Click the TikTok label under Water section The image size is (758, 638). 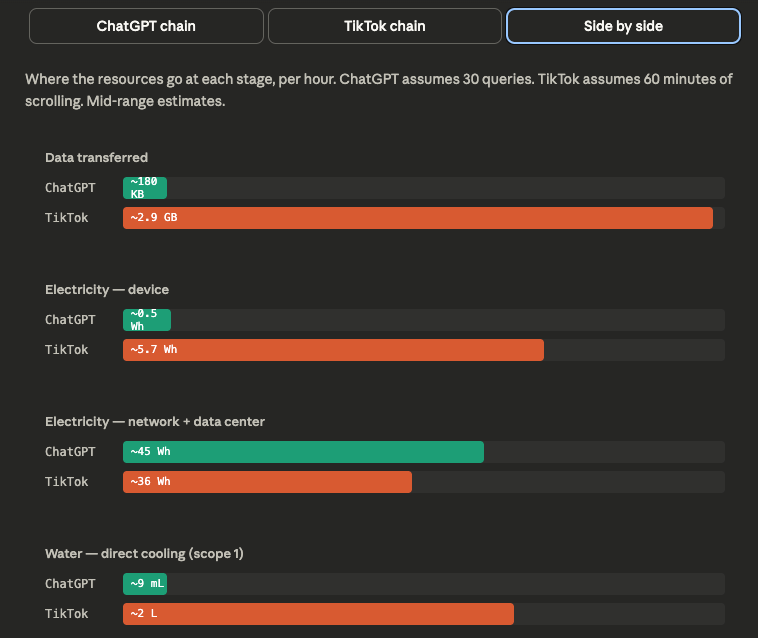(x=66, y=614)
